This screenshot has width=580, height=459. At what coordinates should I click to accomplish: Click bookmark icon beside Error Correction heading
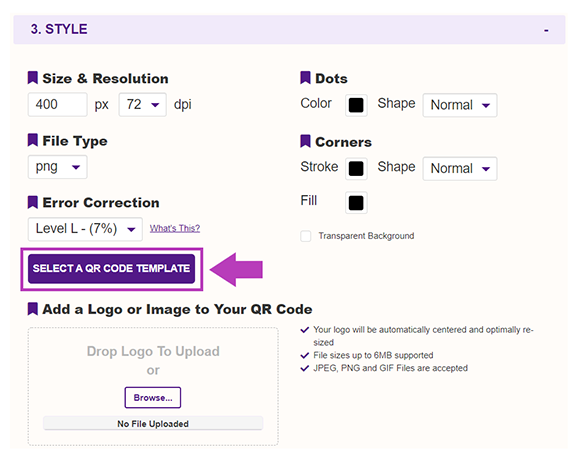pos(33,202)
